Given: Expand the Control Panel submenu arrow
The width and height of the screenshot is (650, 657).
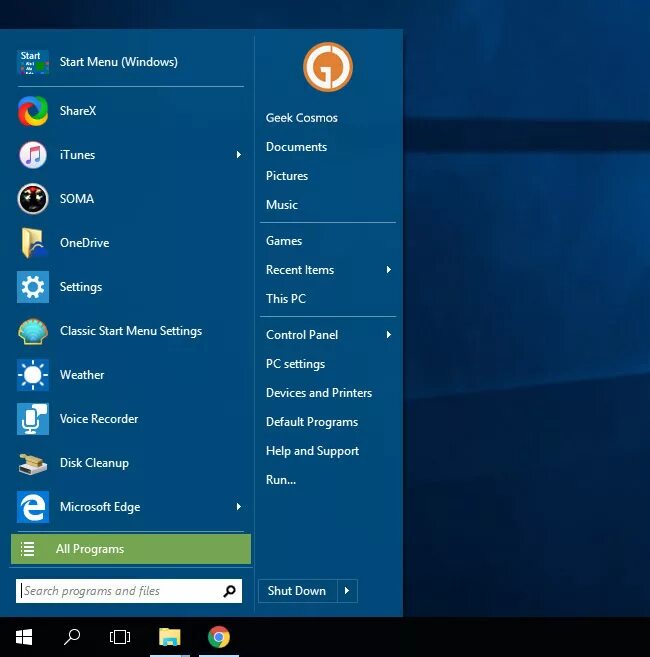Looking at the screenshot, I should tap(388, 334).
